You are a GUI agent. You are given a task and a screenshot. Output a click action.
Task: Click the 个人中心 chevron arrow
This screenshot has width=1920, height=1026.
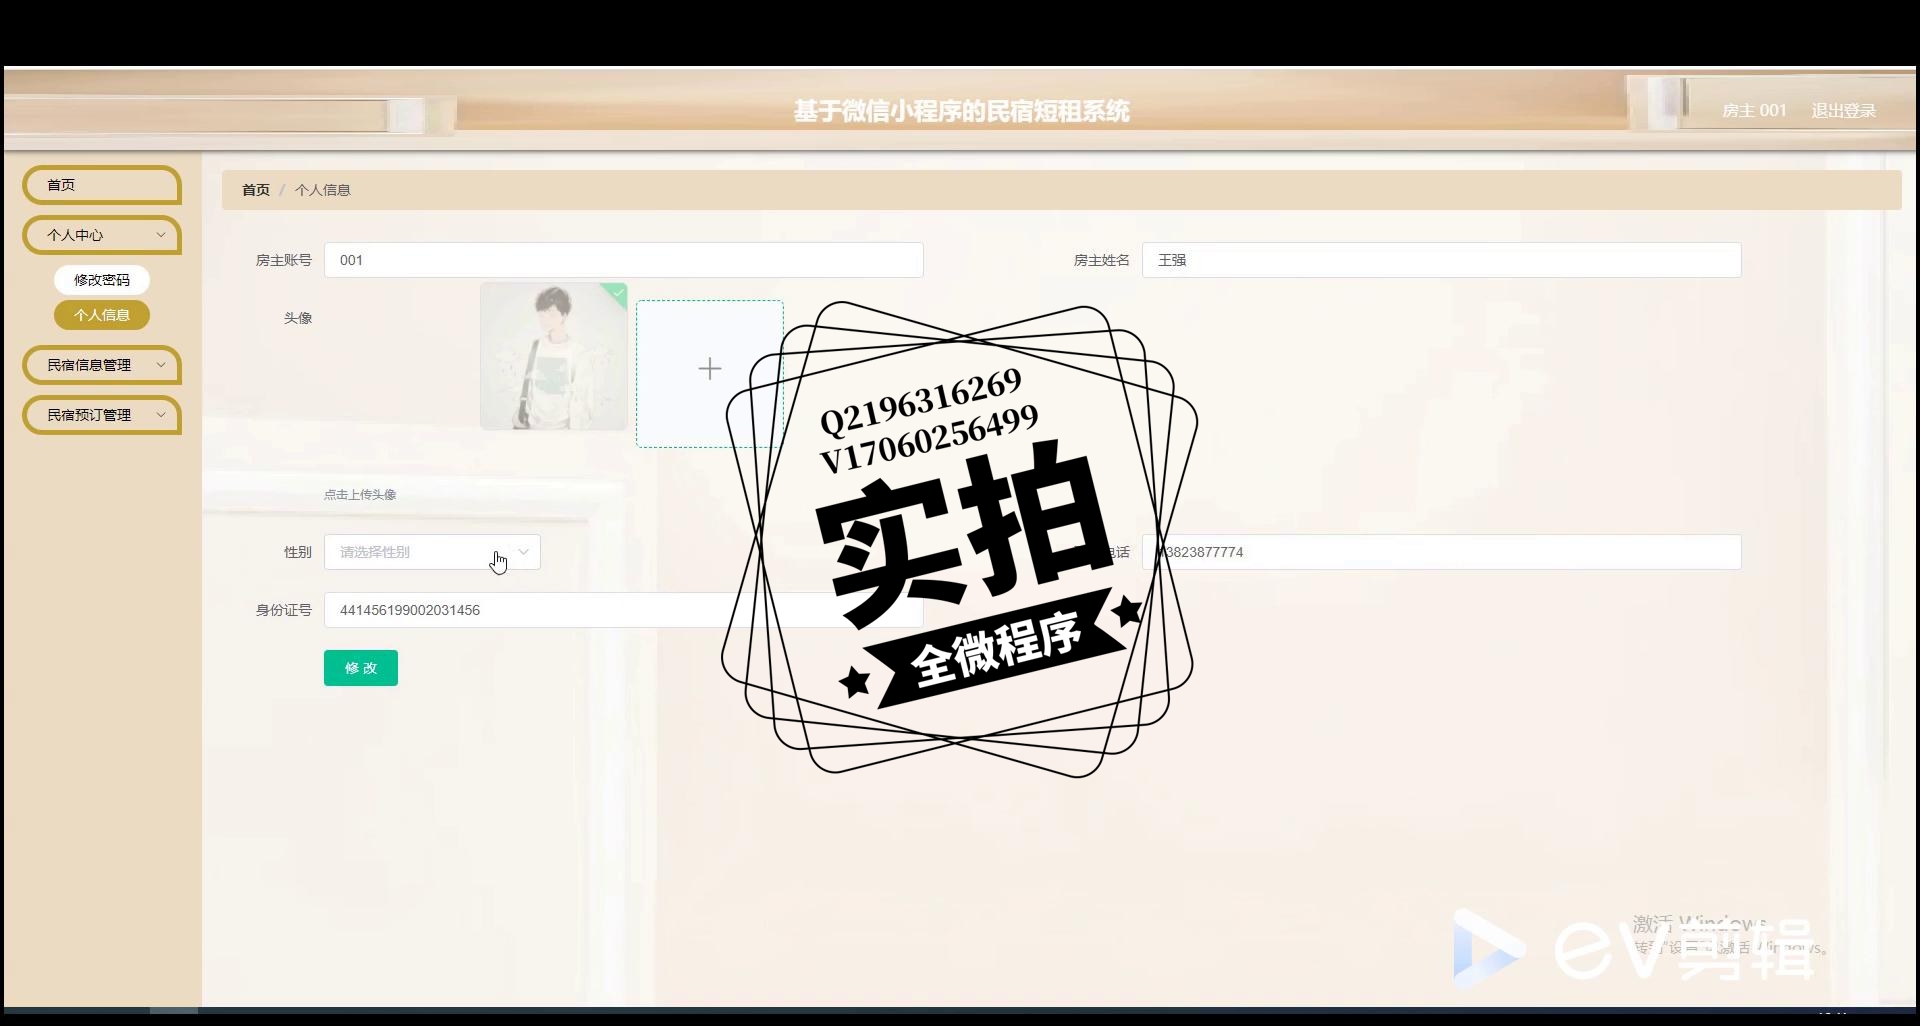coord(161,235)
